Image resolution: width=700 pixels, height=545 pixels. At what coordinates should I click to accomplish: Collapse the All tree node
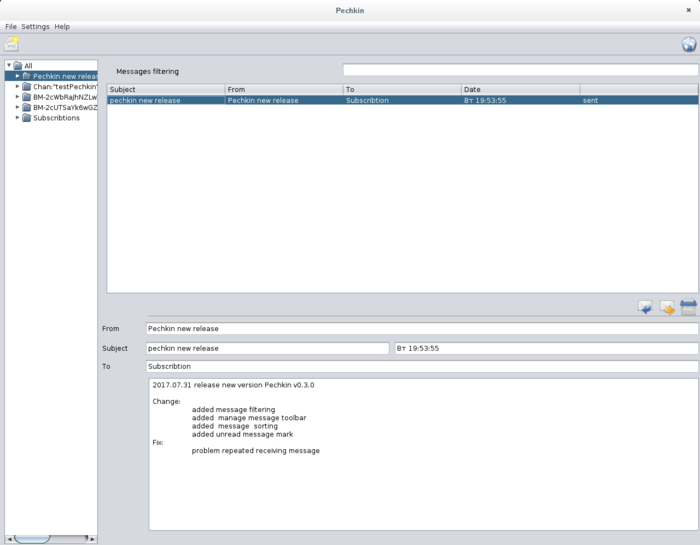[9, 66]
